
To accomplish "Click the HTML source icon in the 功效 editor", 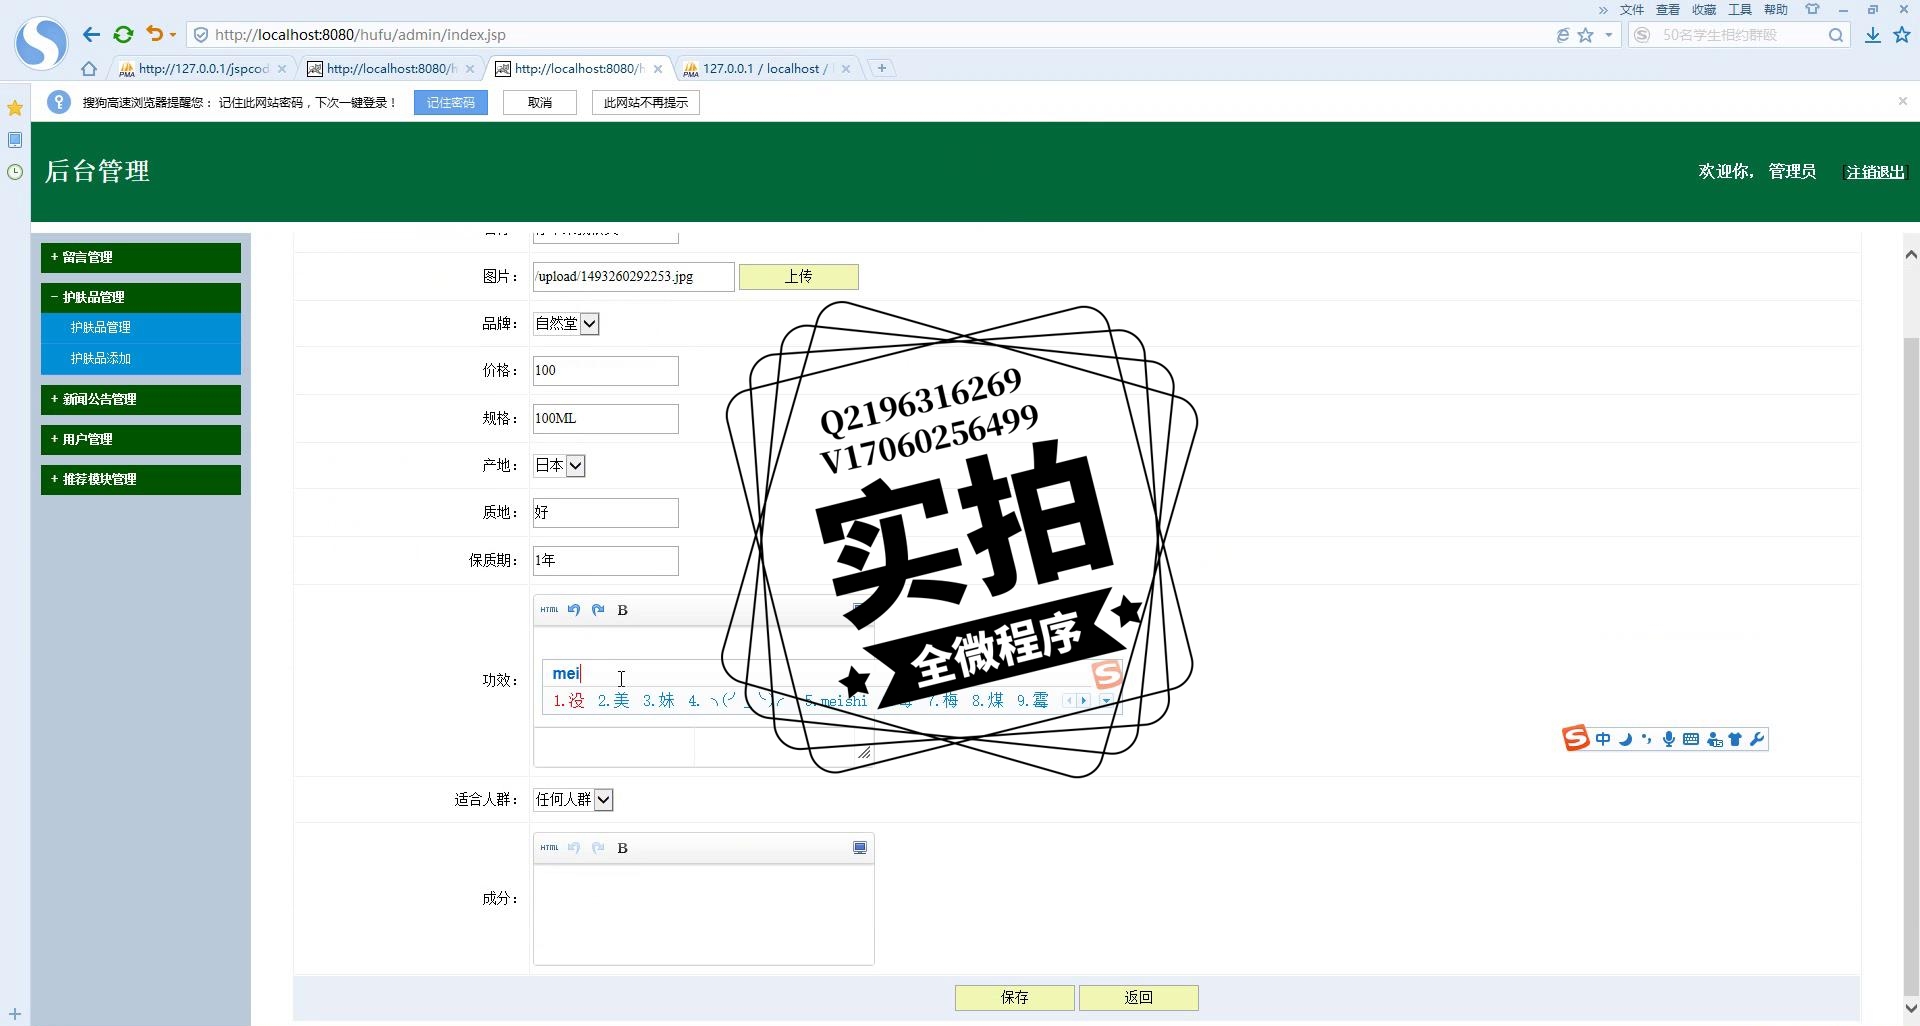I will pos(549,609).
